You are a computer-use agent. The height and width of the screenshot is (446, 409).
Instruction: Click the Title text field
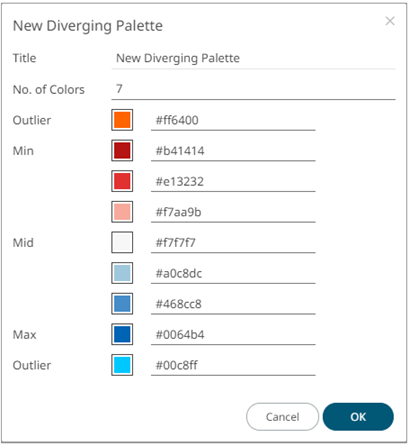pyautogui.click(x=253, y=59)
